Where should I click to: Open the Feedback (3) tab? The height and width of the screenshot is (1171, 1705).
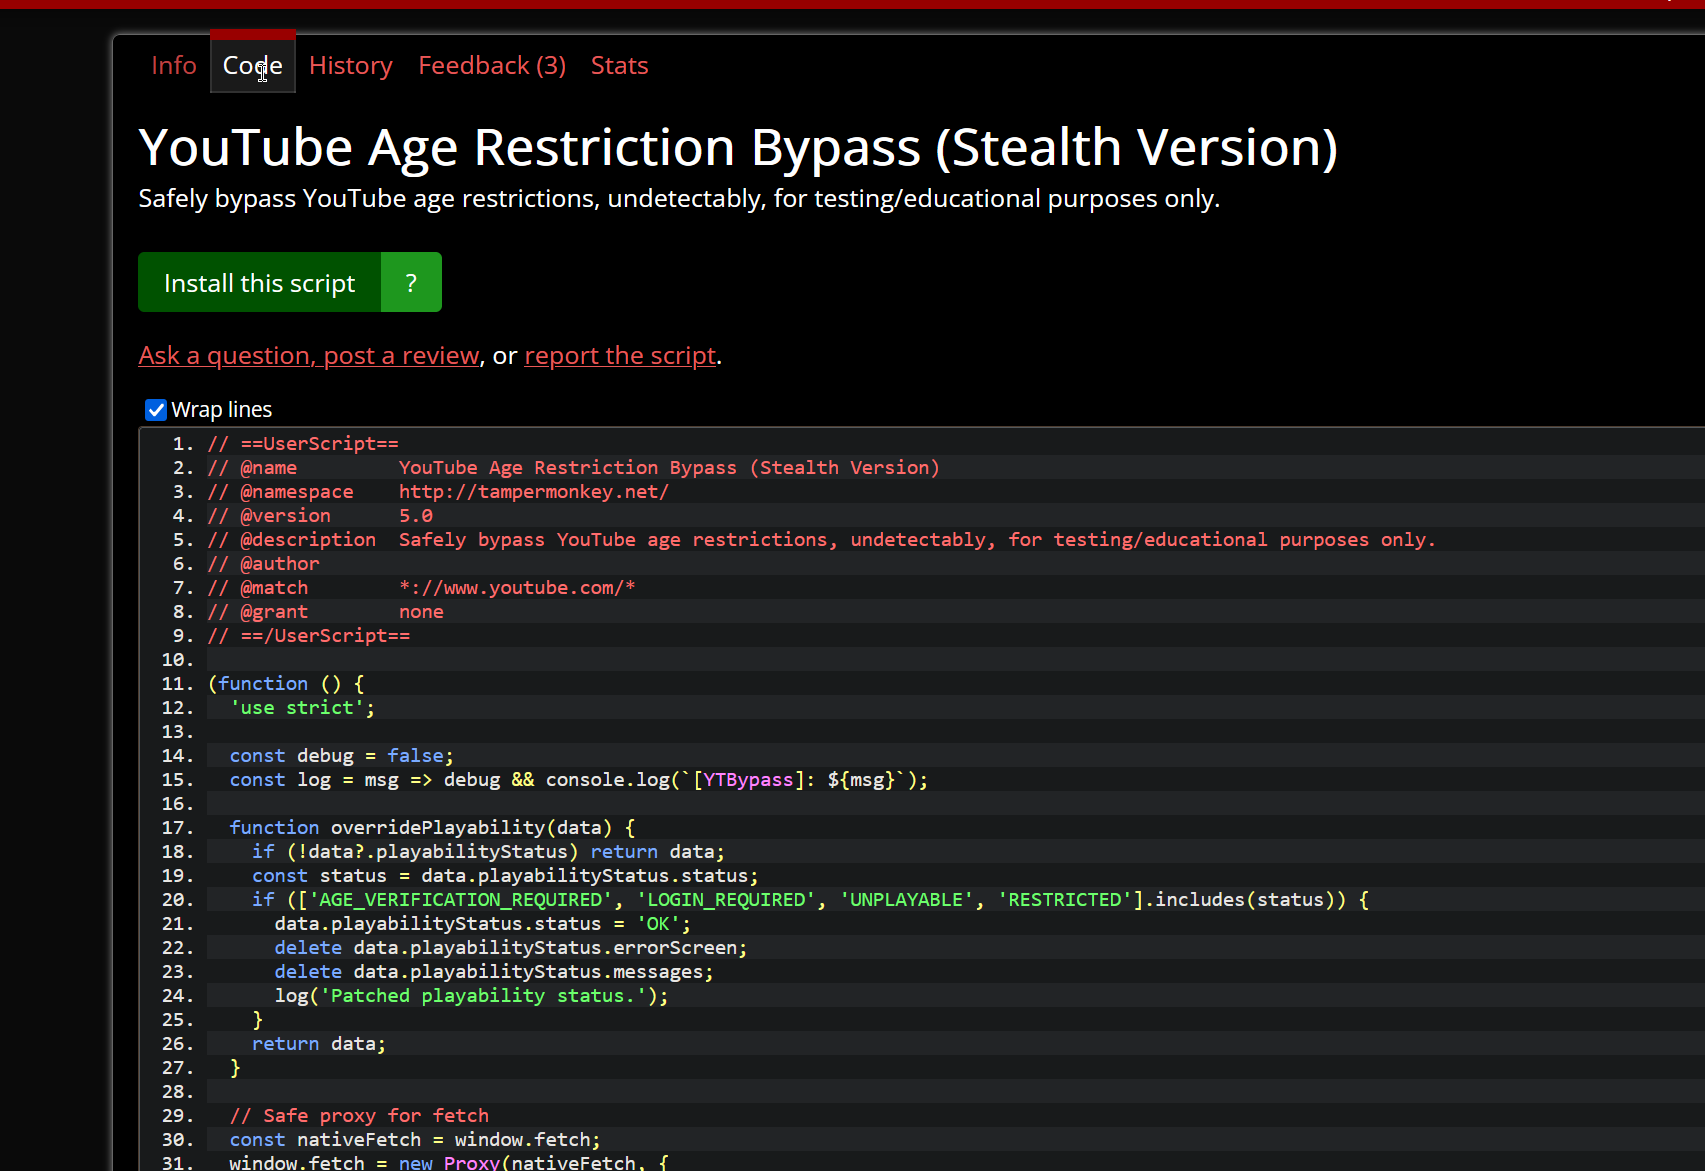coord(492,65)
